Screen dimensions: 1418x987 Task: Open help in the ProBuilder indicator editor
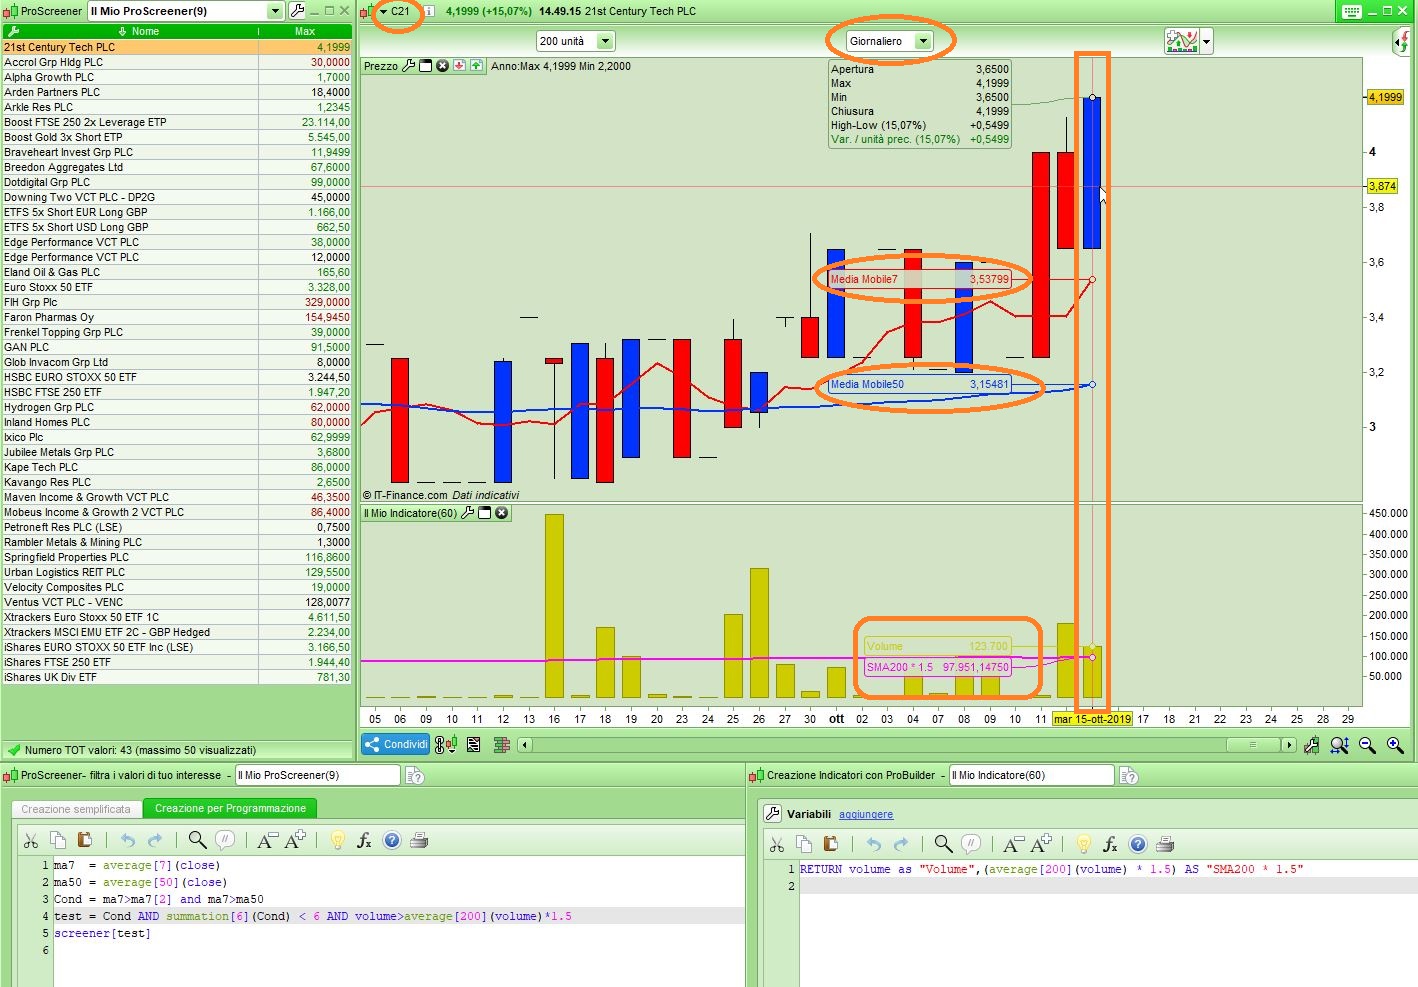click(1138, 844)
